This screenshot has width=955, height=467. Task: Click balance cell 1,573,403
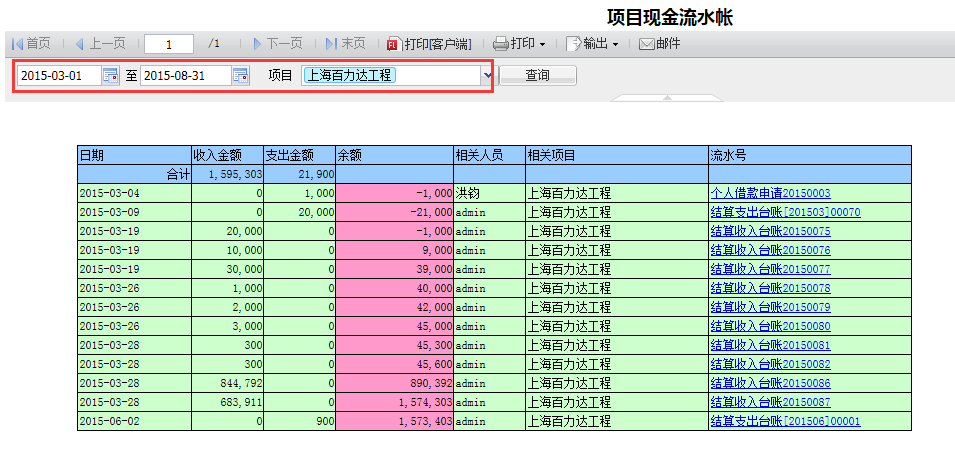[394, 421]
